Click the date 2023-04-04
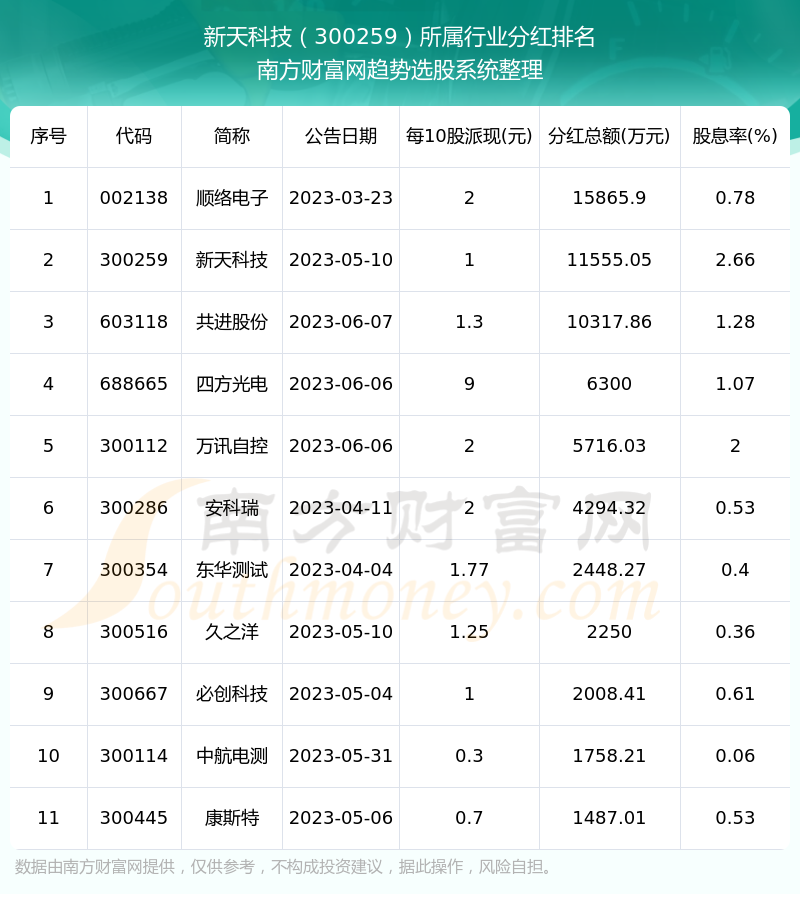Screen dimensions: 800x916 [x=341, y=570]
